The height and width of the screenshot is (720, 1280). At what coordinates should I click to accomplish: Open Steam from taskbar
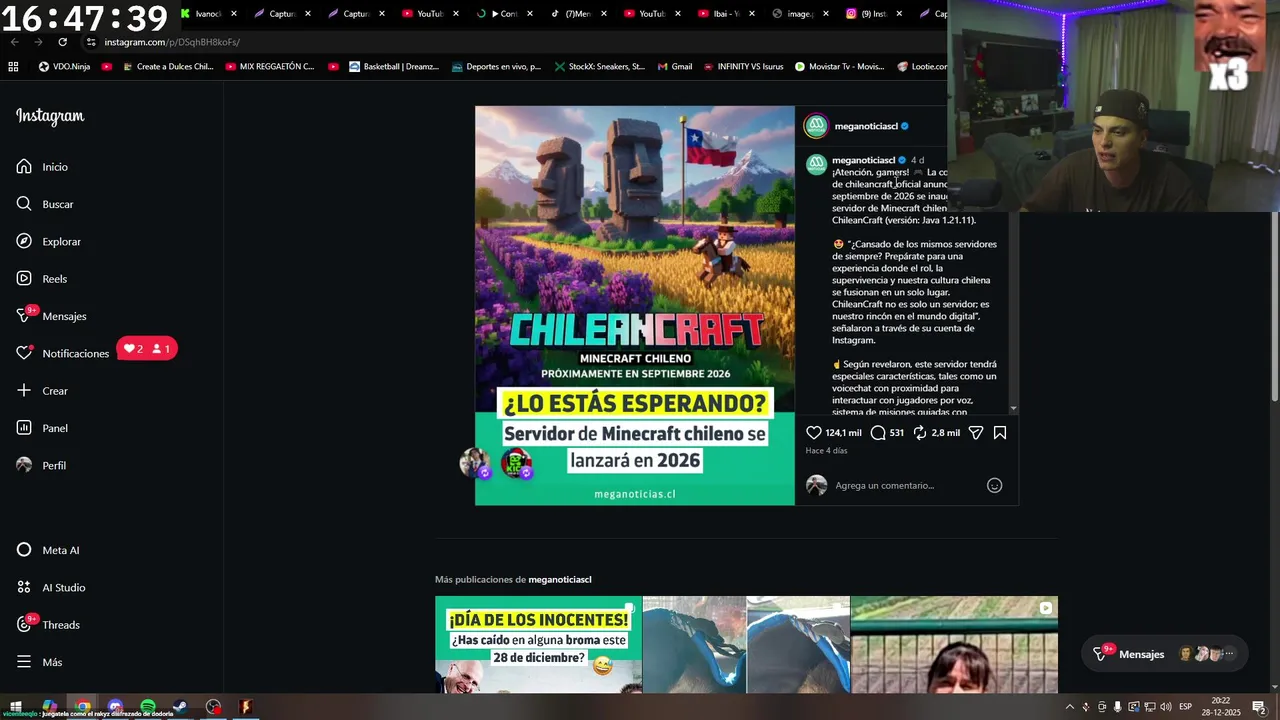click(180, 707)
